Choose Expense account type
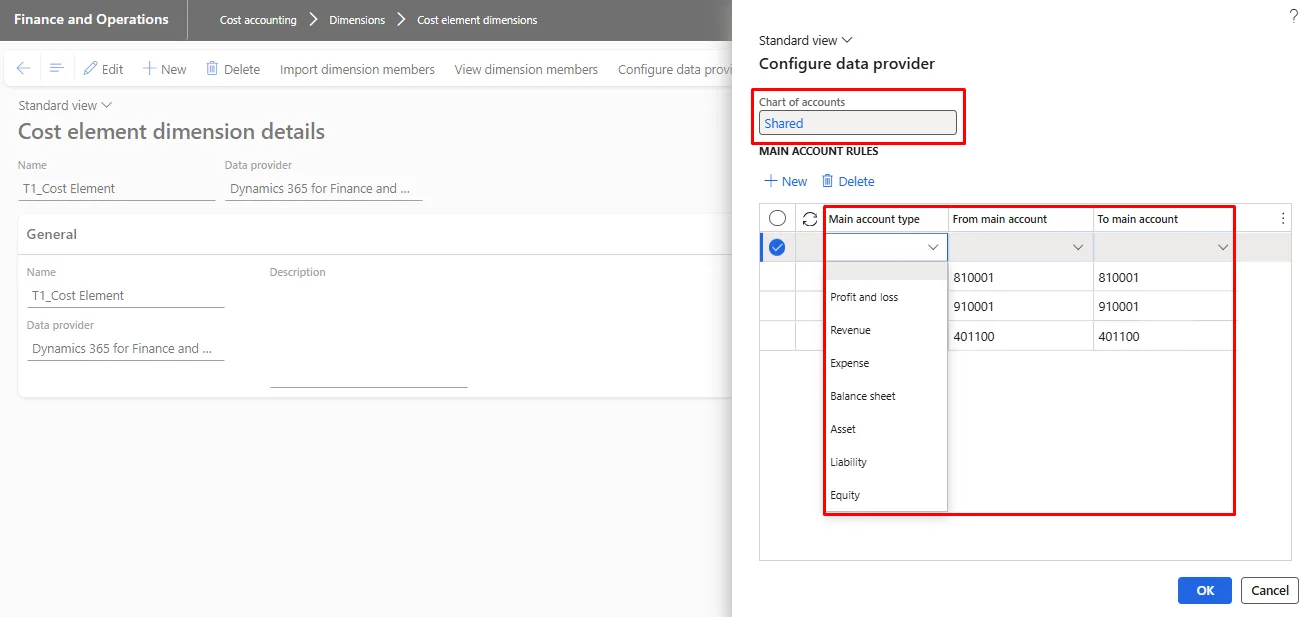 click(886, 363)
